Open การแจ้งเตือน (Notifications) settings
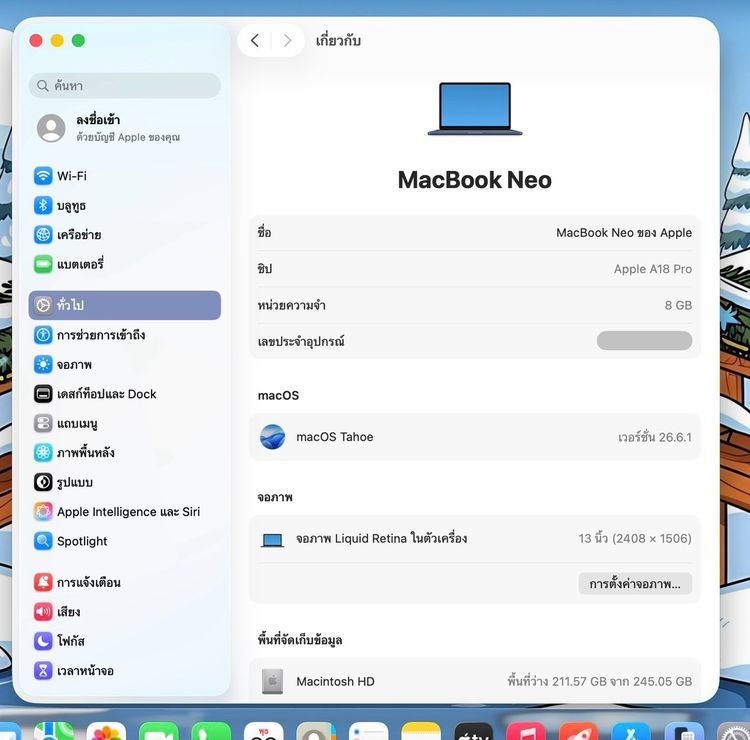The width and height of the screenshot is (750, 740). coord(124,582)
